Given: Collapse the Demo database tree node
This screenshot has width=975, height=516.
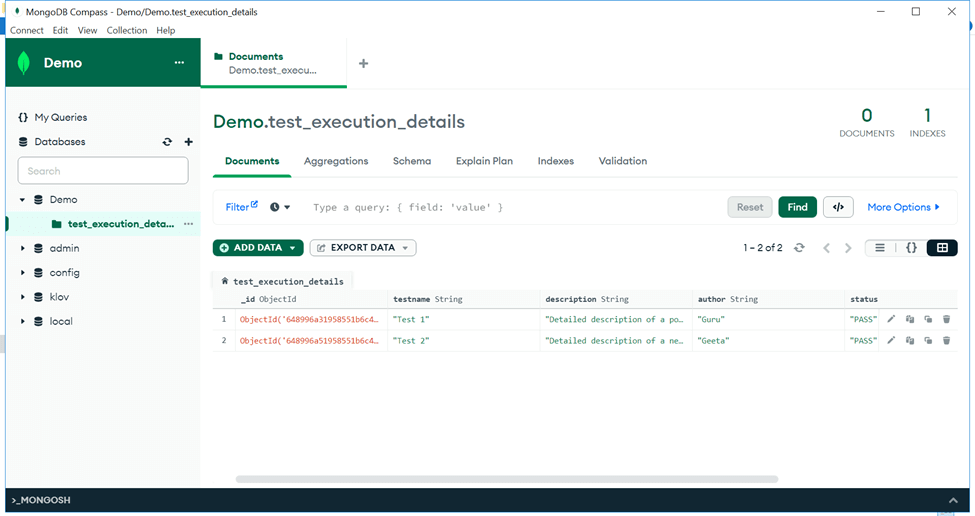Looking at the screenshot, I should coord(23,200).
